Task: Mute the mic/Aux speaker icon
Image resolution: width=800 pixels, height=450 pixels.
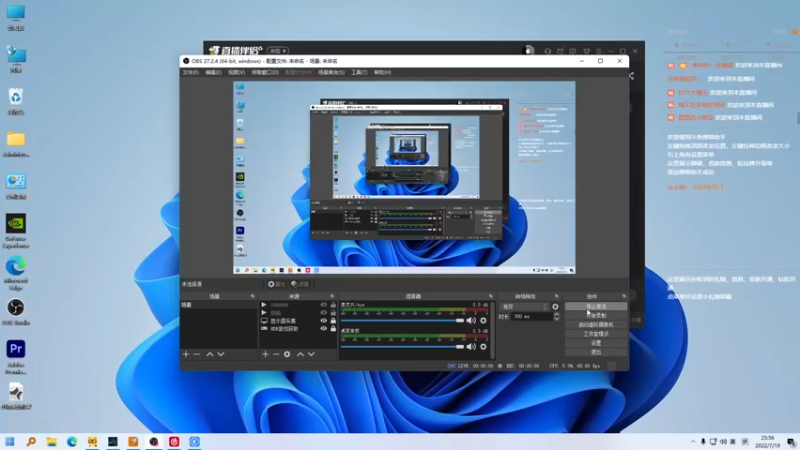Action: (471, 321)
